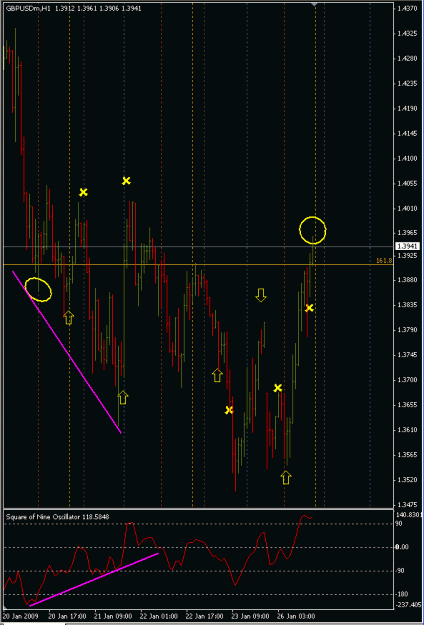Viewport: 424px width, 625px height.
Task: Select the highest yellow X mark near 1.4055
Action: (126, 181)
